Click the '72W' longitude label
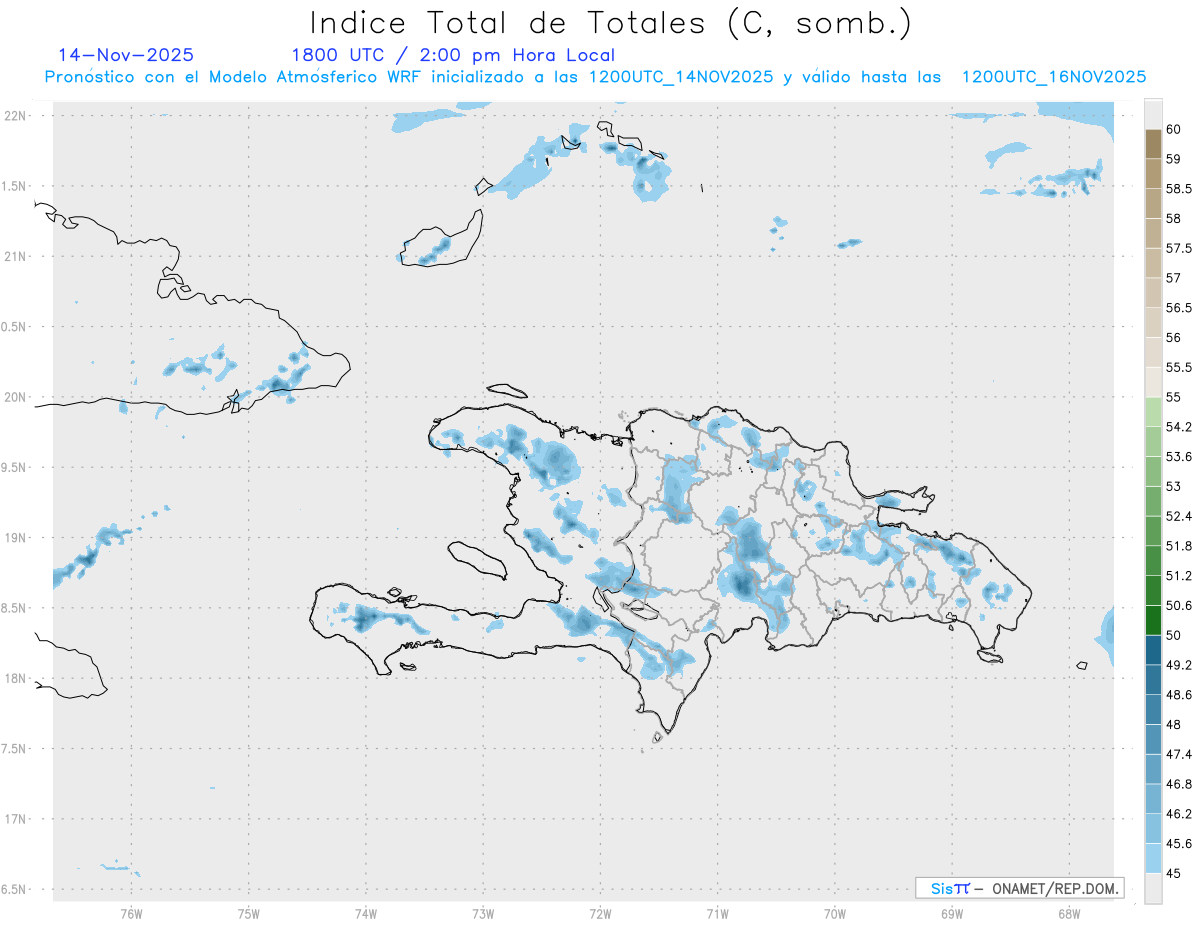This screenshot has height=927, width=1200. click(x=600, y=913)
